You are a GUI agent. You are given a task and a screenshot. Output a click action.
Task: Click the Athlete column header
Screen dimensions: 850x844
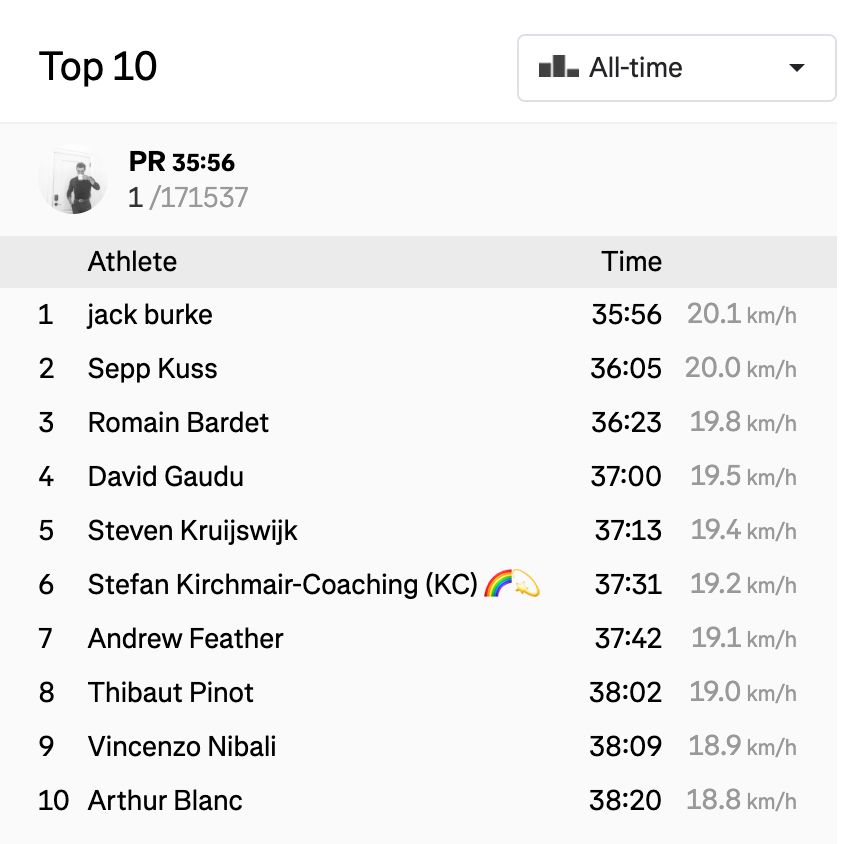tap(132, 261)
